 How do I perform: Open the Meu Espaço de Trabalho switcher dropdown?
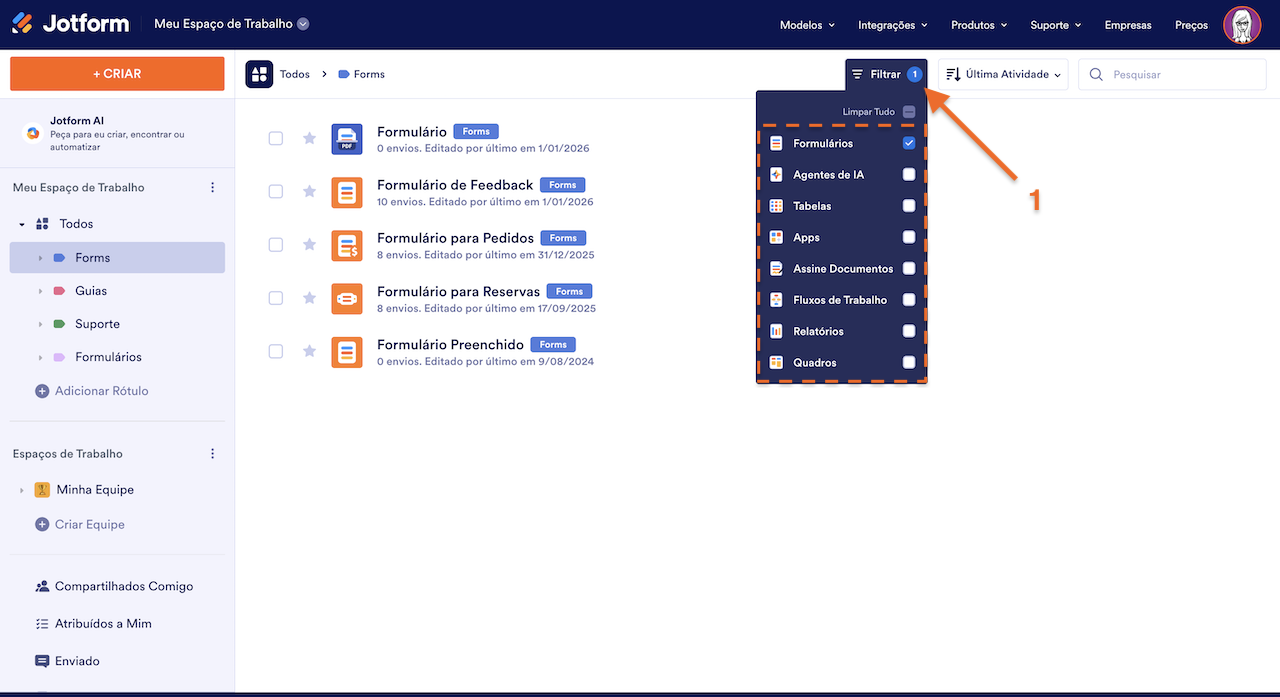(x=303, y=24)
